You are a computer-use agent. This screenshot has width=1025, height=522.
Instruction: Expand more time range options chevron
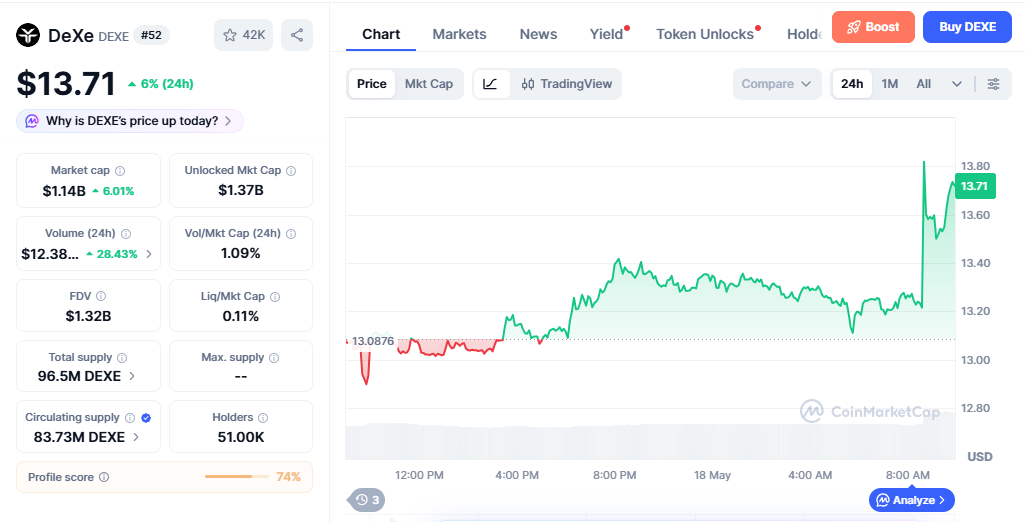click(957, 84)
